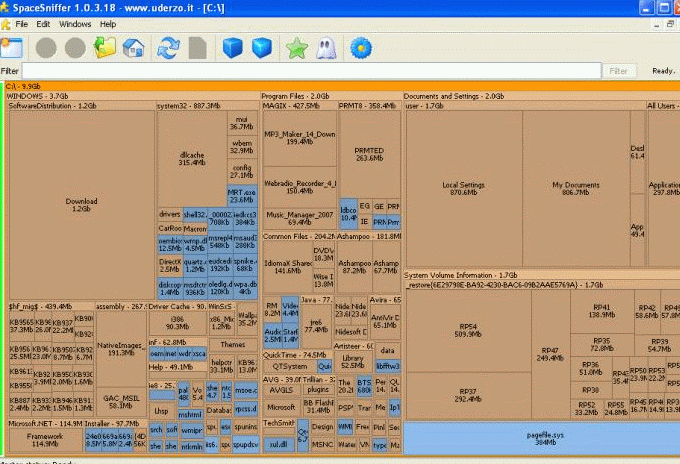Image resolution: width=680 pixels, height=464 pixels.
Task: Click the new scan window icon
Action: pyautogui.click(x=12, y=47)
